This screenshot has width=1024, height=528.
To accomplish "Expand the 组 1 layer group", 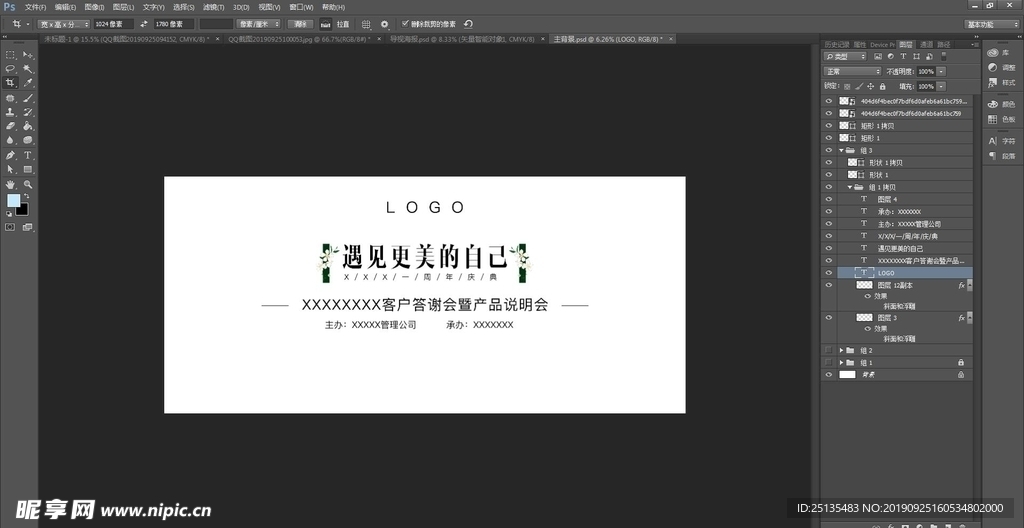I will point(841,362).
